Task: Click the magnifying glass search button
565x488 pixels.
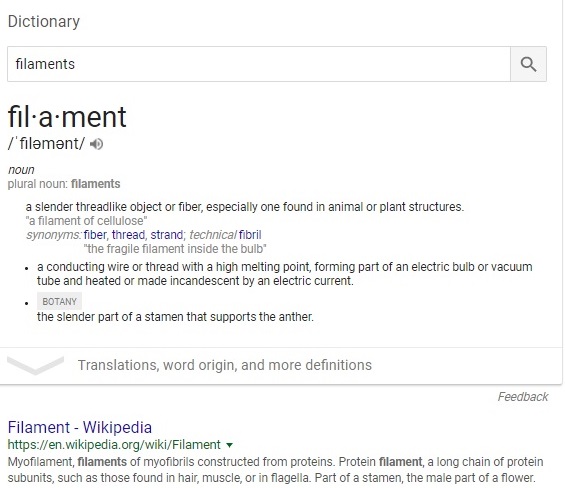Action: click(528, 64)
